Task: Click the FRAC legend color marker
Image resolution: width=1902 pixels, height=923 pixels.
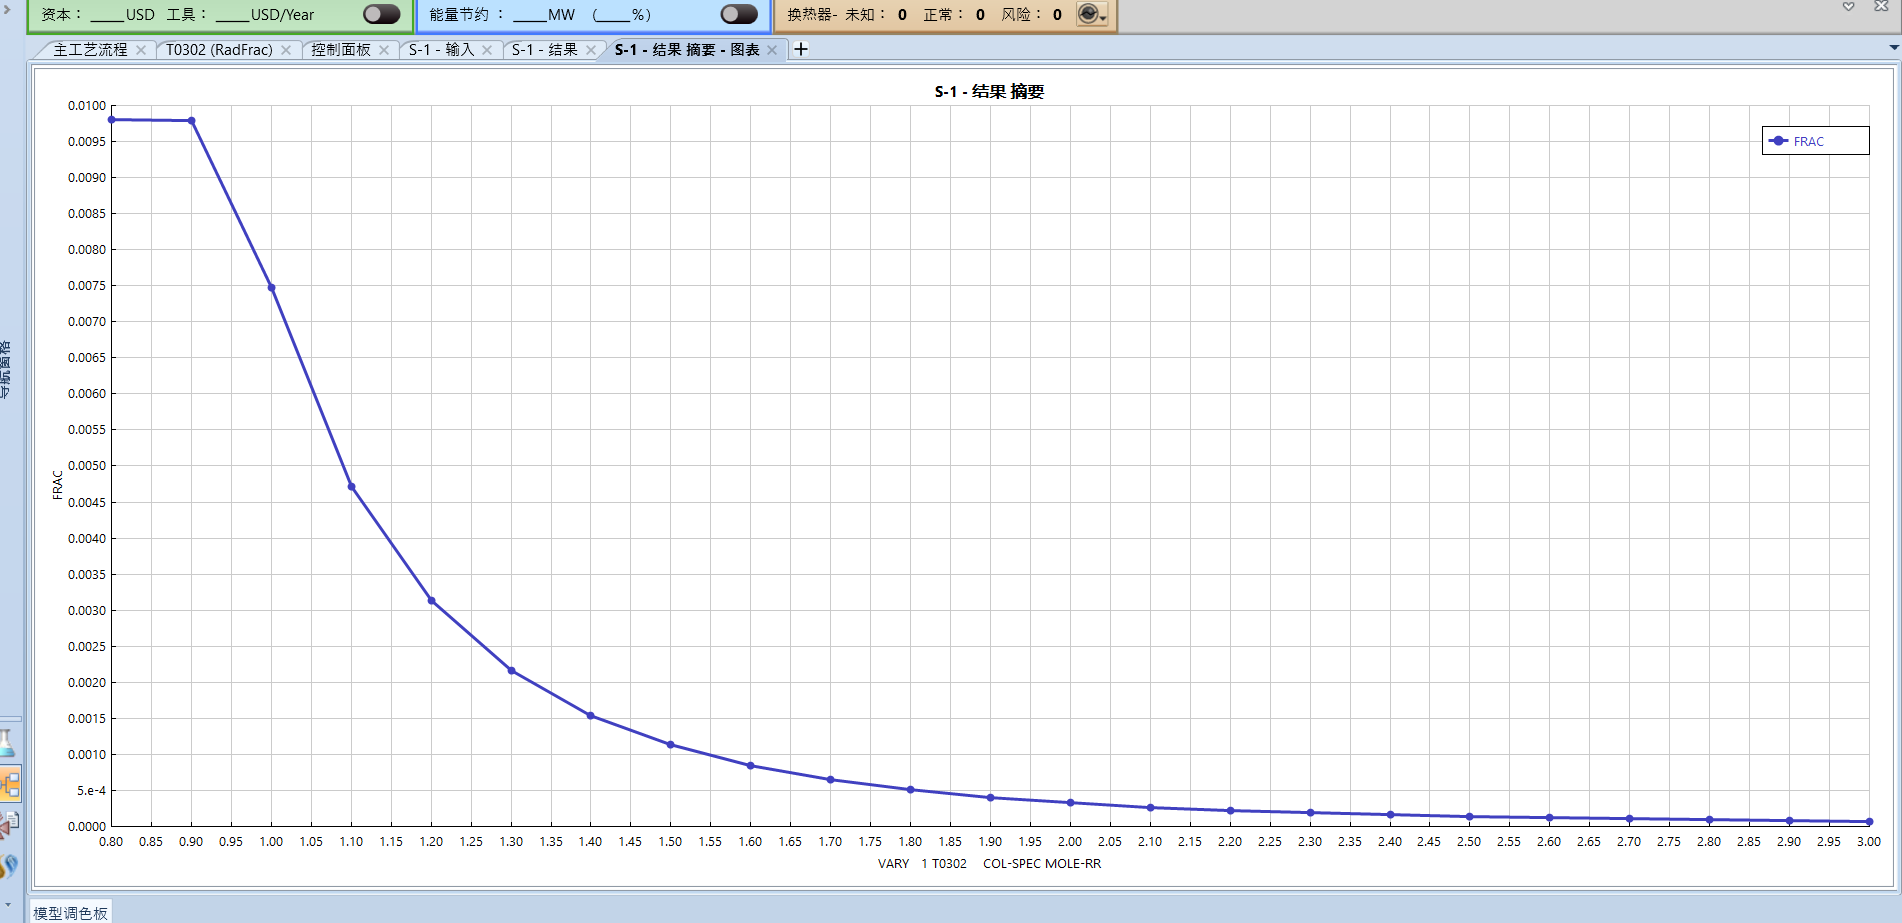Action: (x=1778, y=141)
